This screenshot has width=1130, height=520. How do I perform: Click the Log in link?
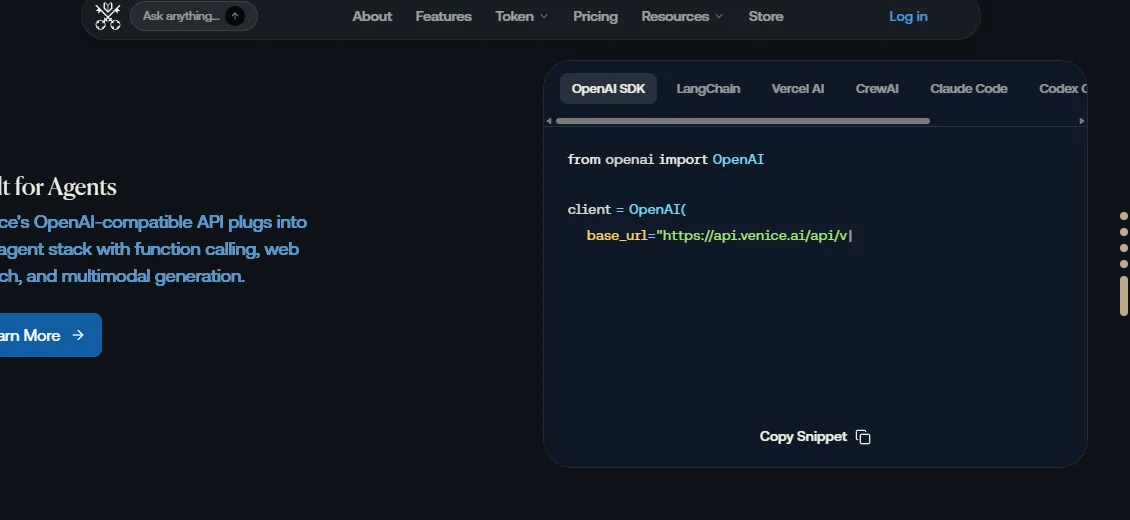click(908, 16)
